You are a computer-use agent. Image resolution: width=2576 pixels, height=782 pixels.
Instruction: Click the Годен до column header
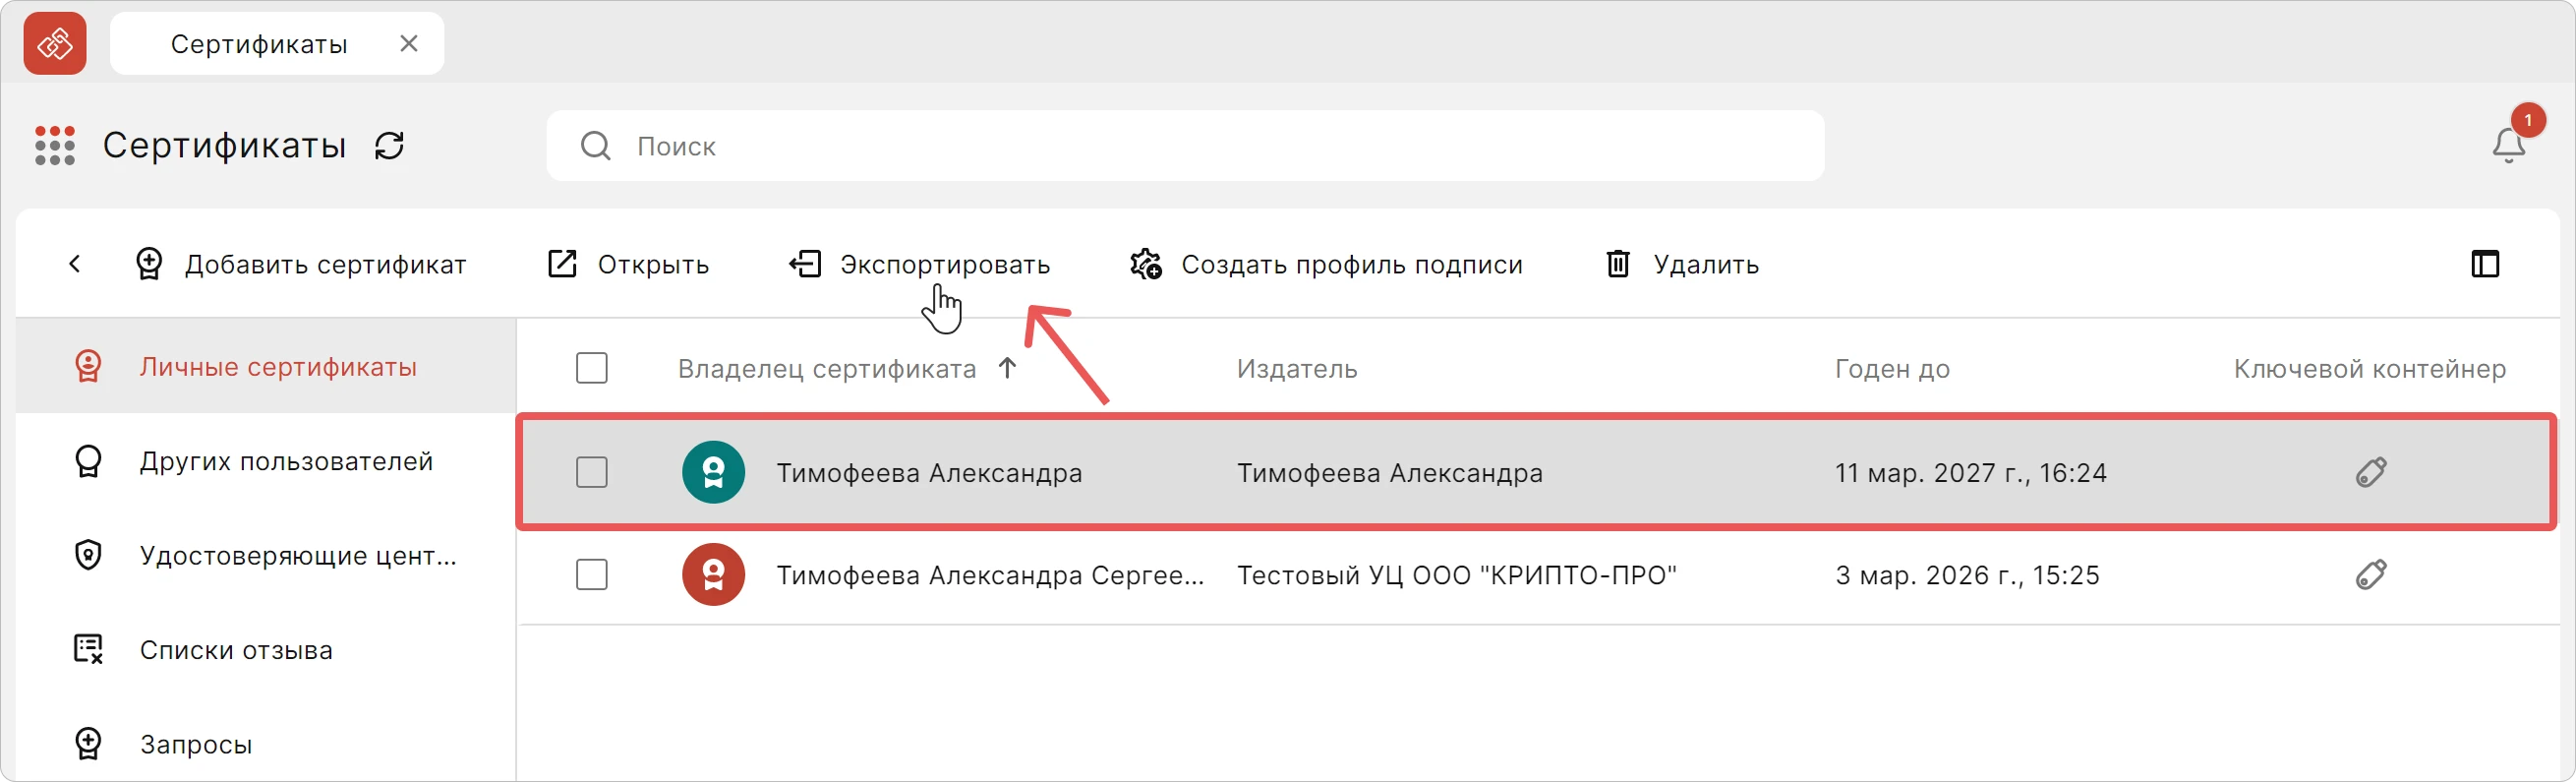(x=1892, y=369)
